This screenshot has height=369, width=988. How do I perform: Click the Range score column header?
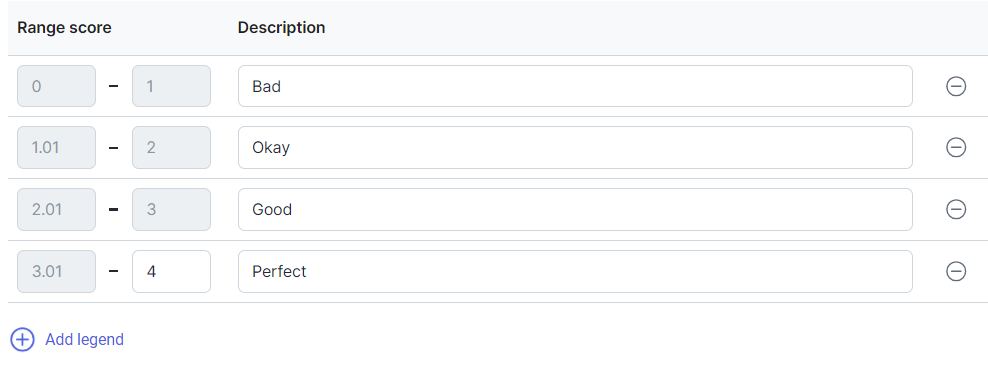coord(64,28)
